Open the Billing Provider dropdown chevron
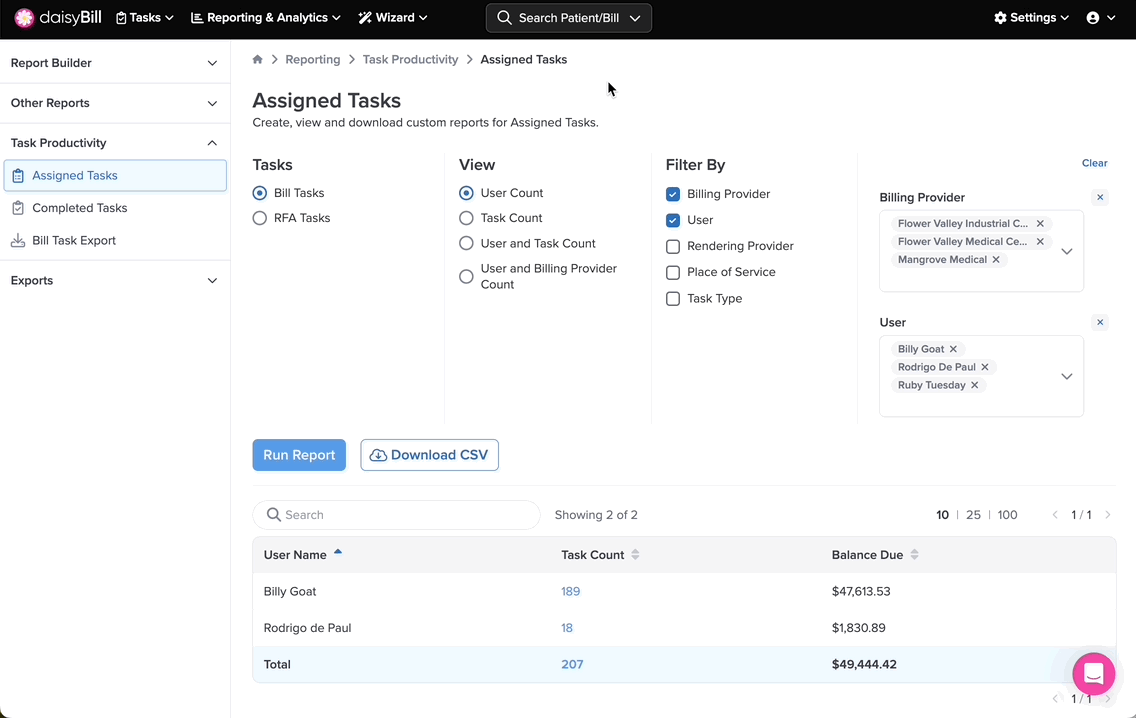Viewport: 1136px width, 718px height. pos(1066,251)
